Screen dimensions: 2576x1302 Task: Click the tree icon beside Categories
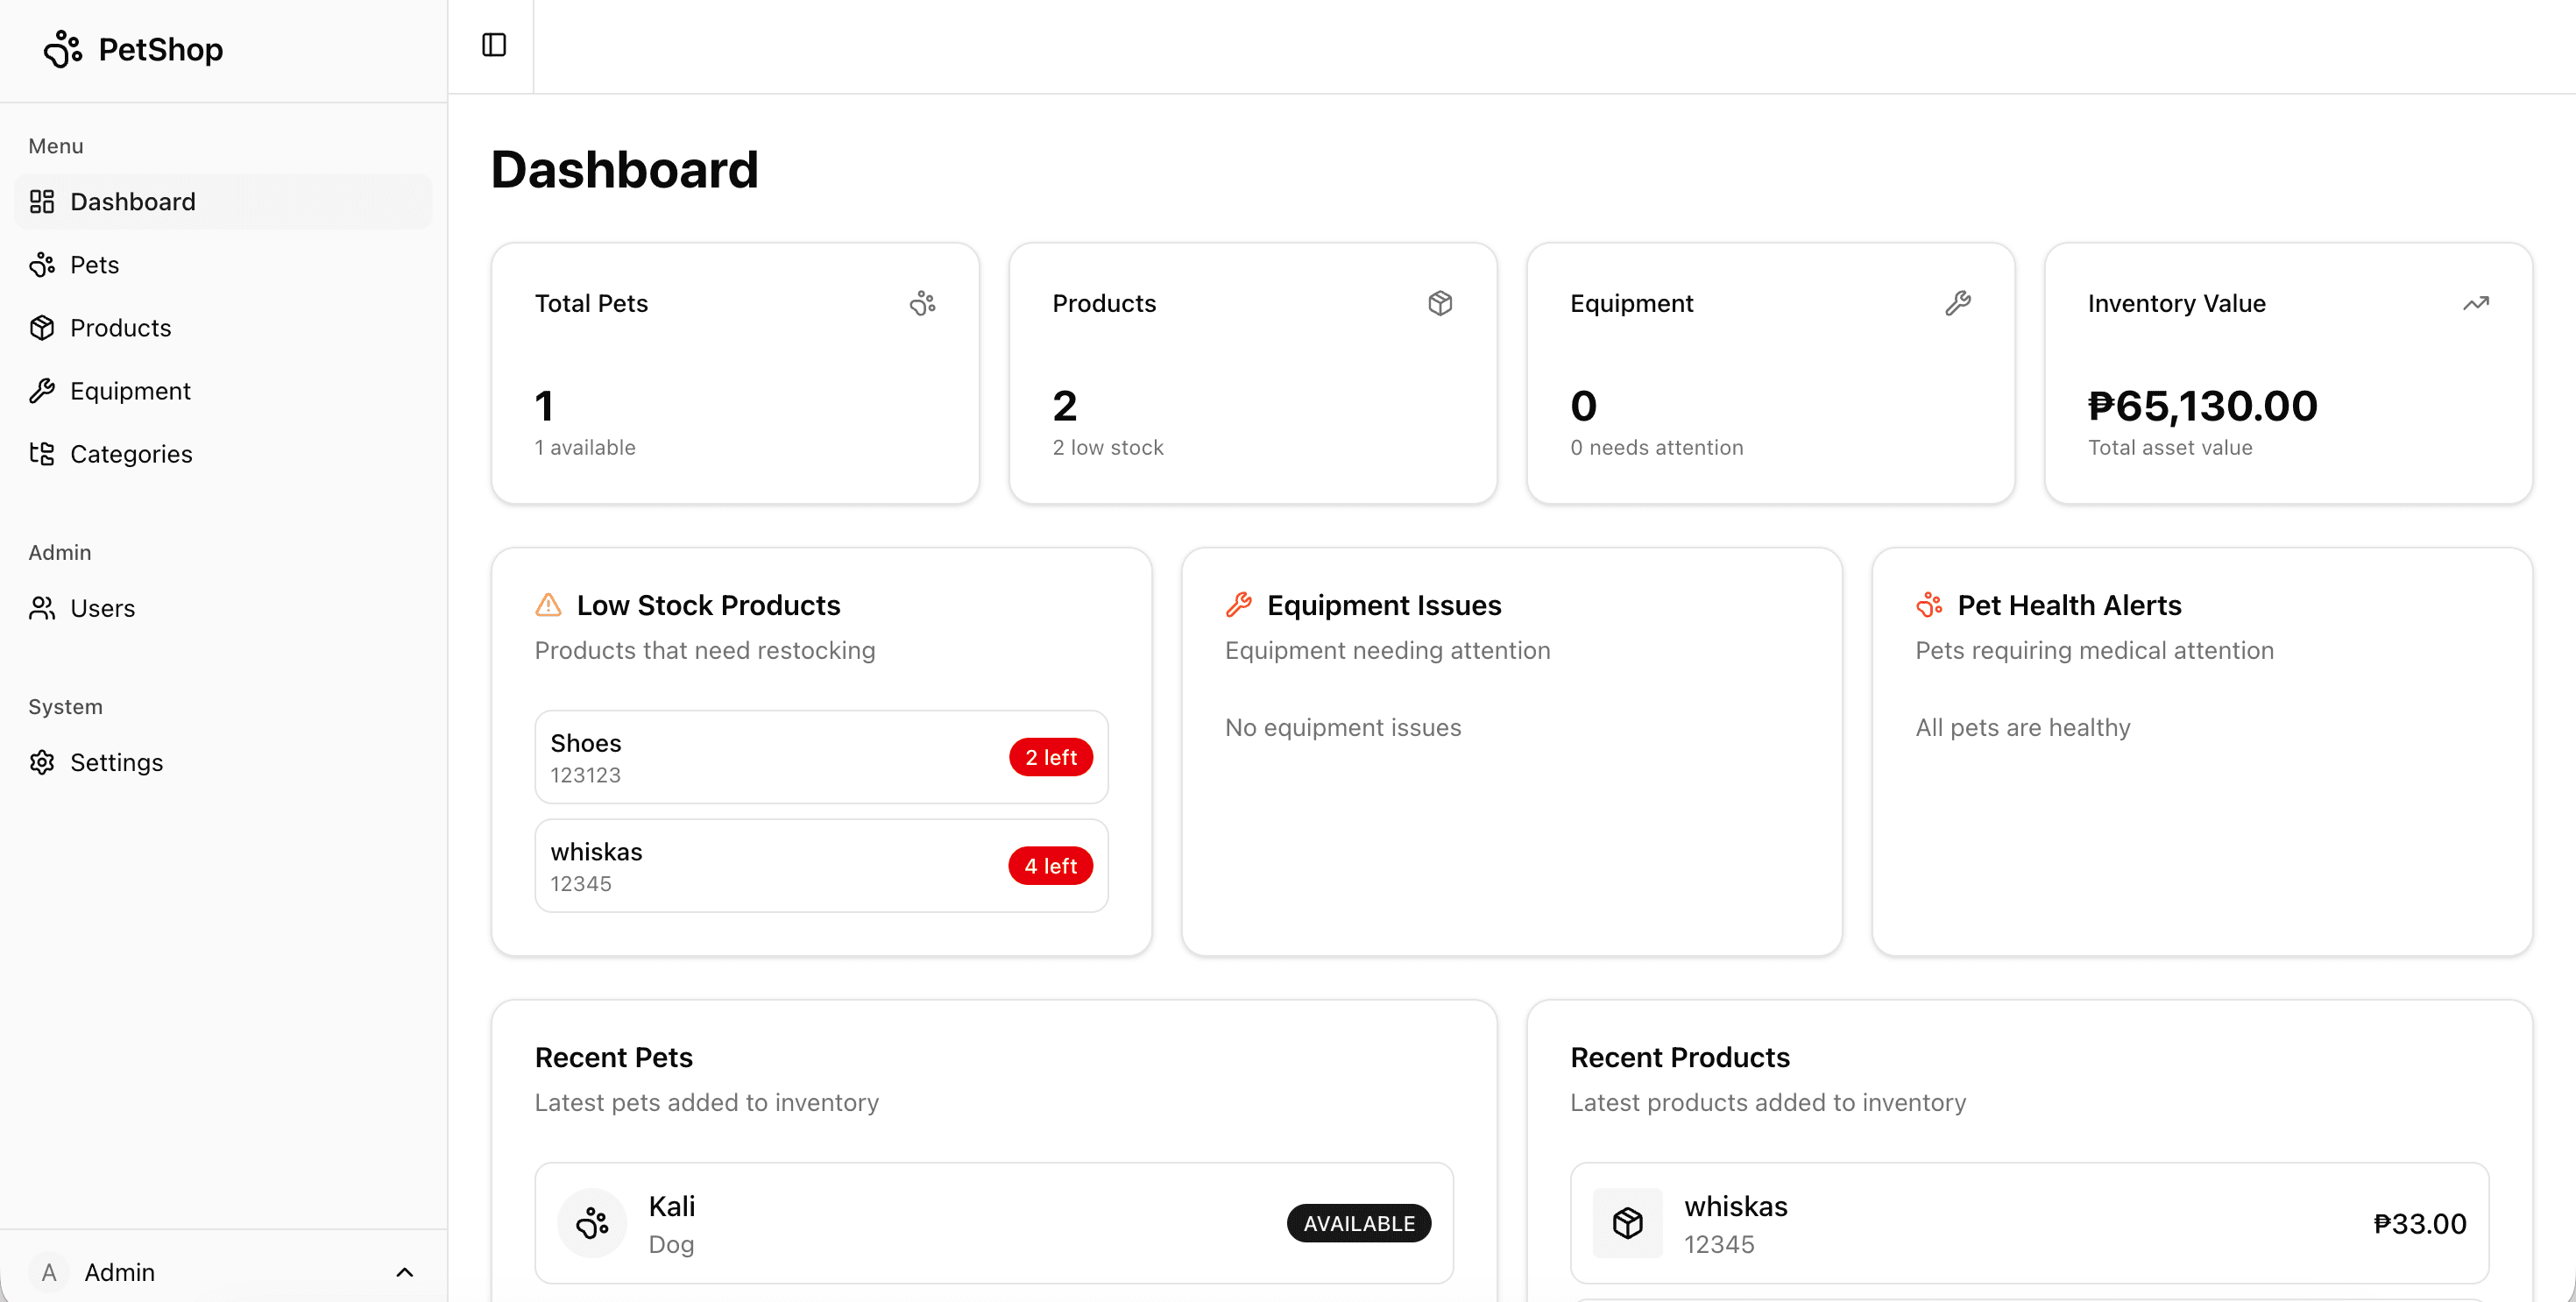[x=42, y=454]
